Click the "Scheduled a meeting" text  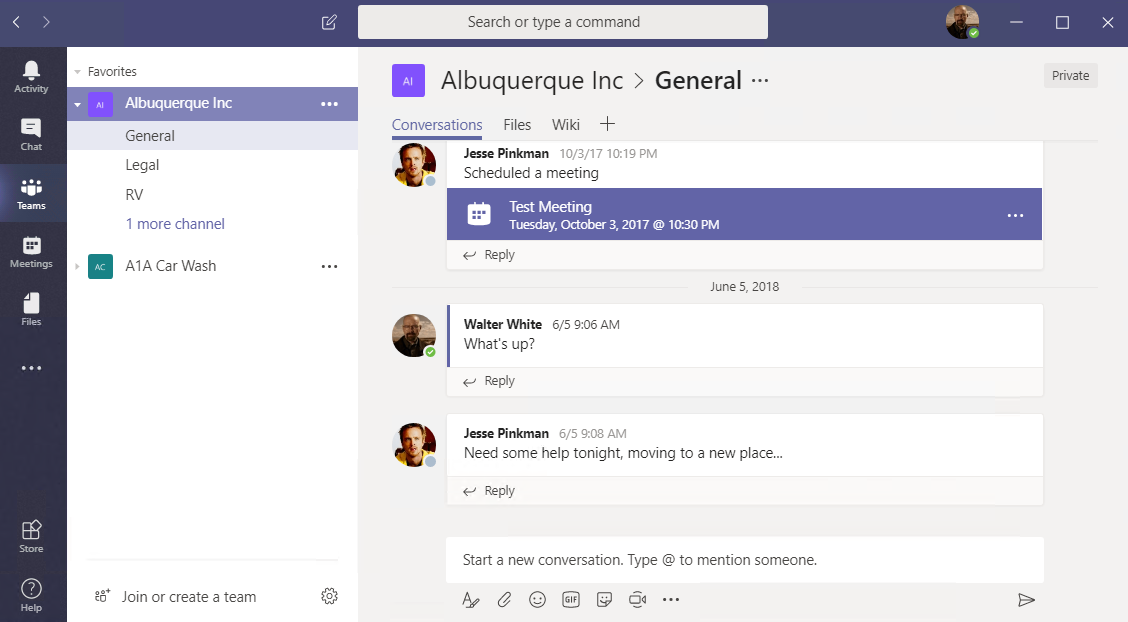point(531,173)
